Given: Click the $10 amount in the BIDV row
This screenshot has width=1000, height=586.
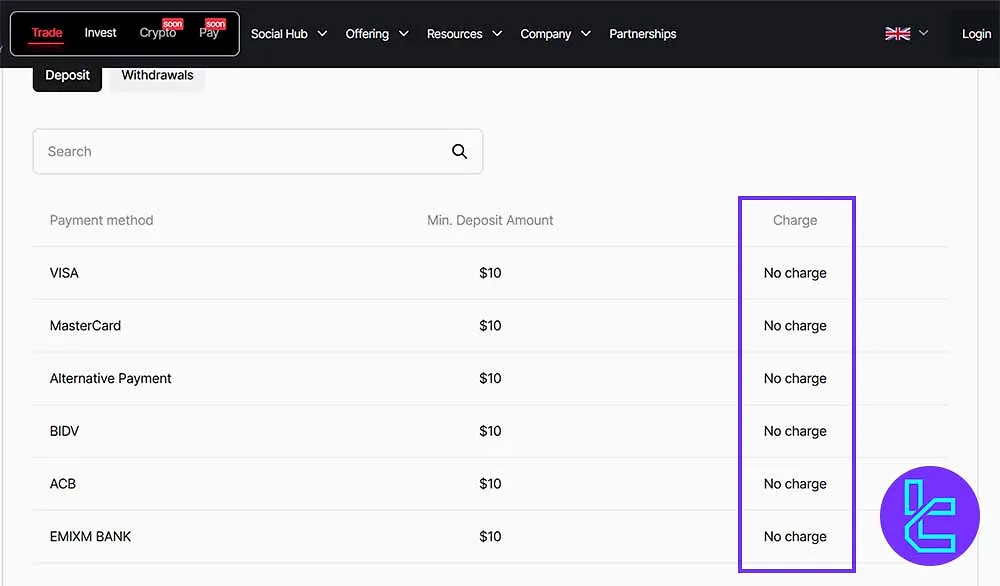Looking at the screenshot, I should [x=490, y=431].
